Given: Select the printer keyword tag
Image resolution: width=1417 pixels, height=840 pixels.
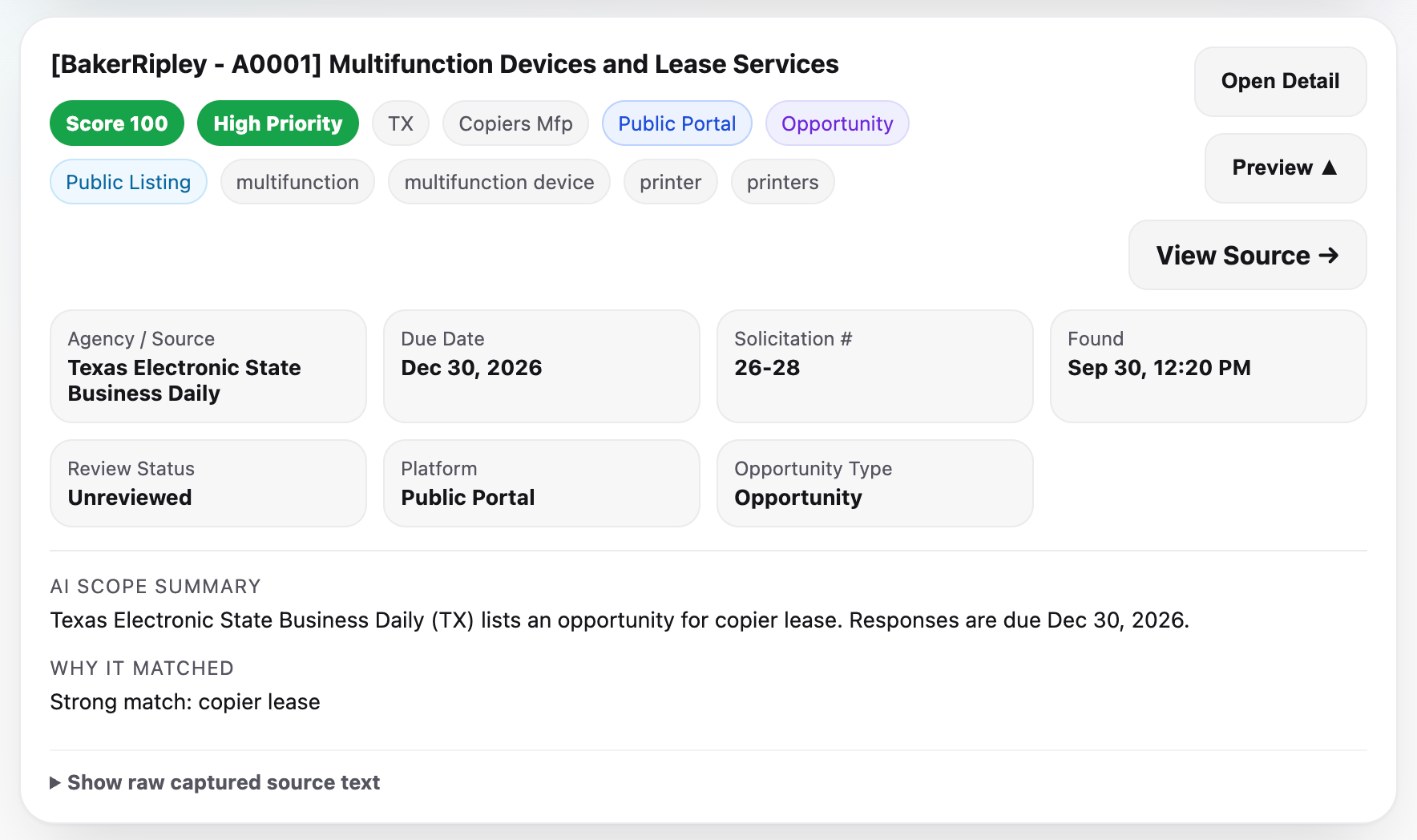Looking at the screenshot, I should [x=670, y=182].
